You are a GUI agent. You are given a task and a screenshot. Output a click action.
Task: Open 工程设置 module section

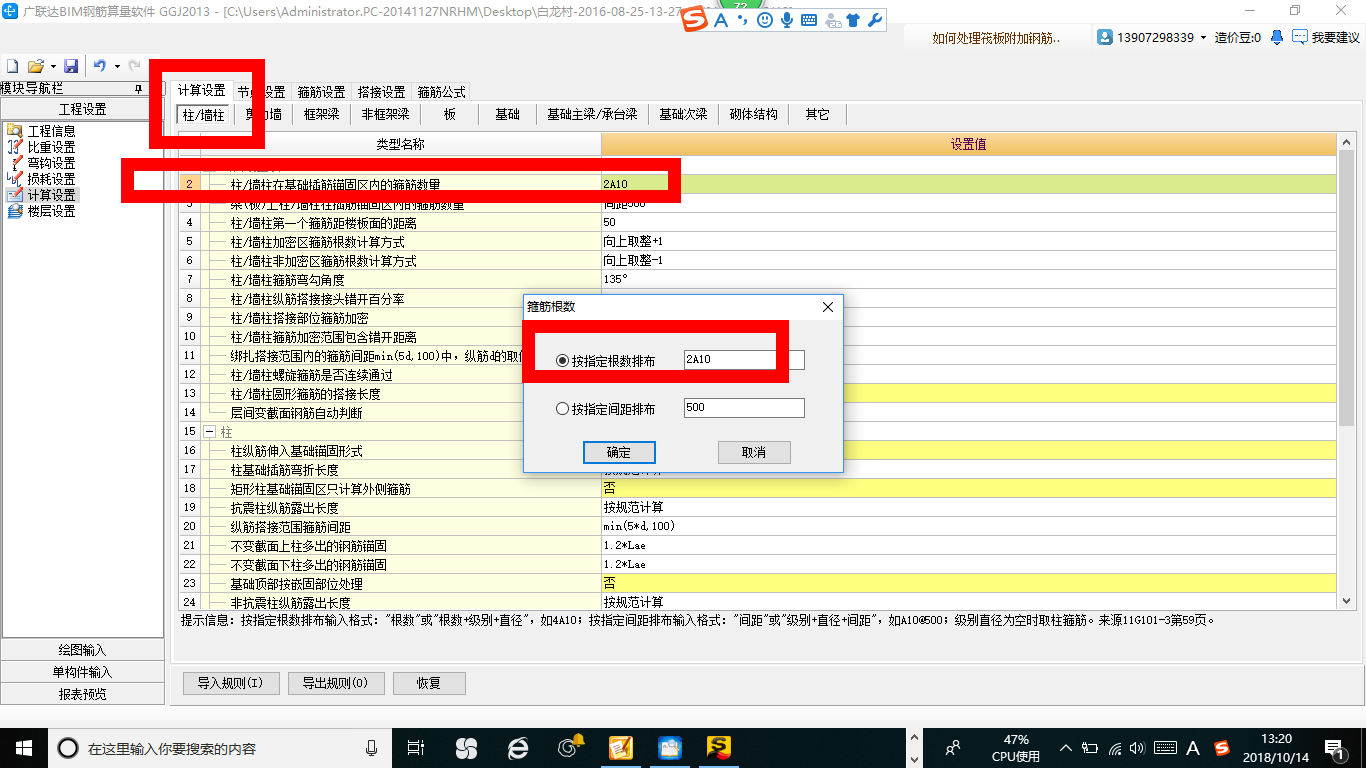click(82, 110)
